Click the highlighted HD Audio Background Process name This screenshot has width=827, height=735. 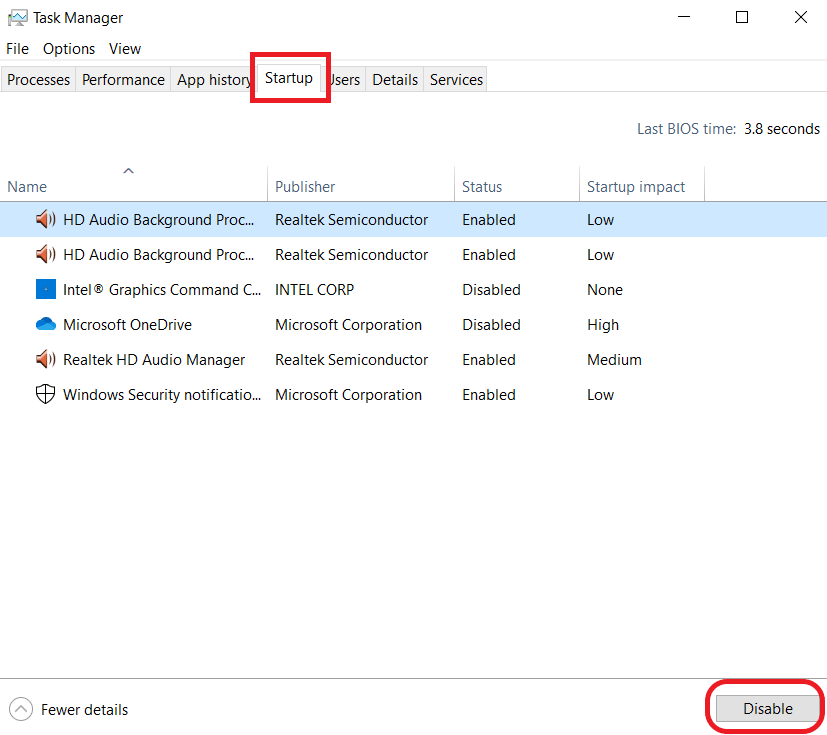(x=159, y=219)
